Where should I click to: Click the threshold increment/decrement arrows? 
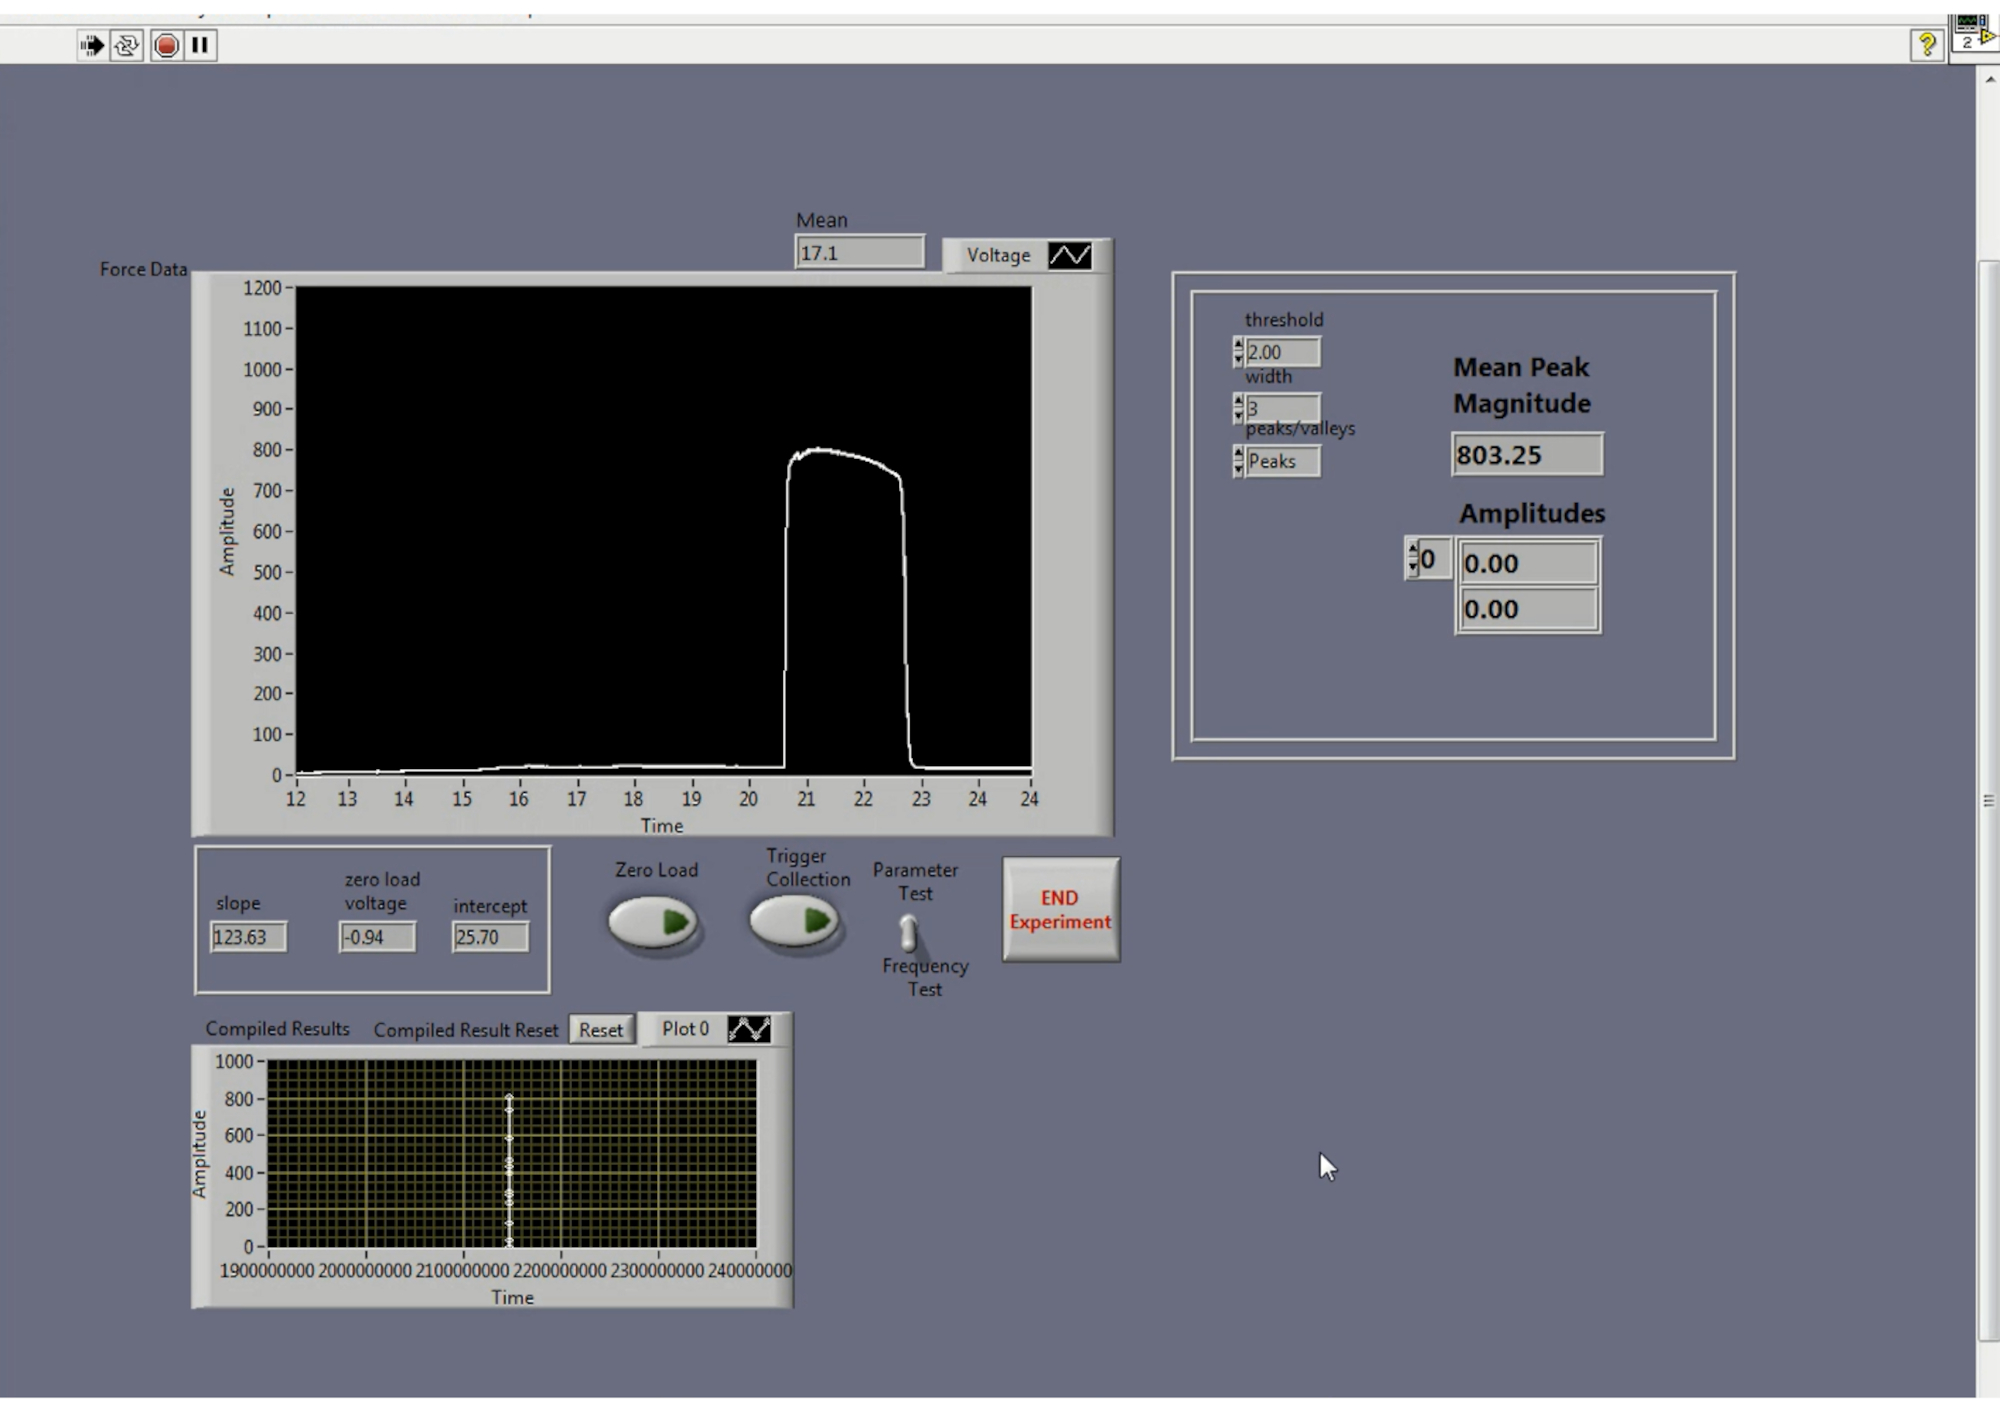pos(1238,352)
